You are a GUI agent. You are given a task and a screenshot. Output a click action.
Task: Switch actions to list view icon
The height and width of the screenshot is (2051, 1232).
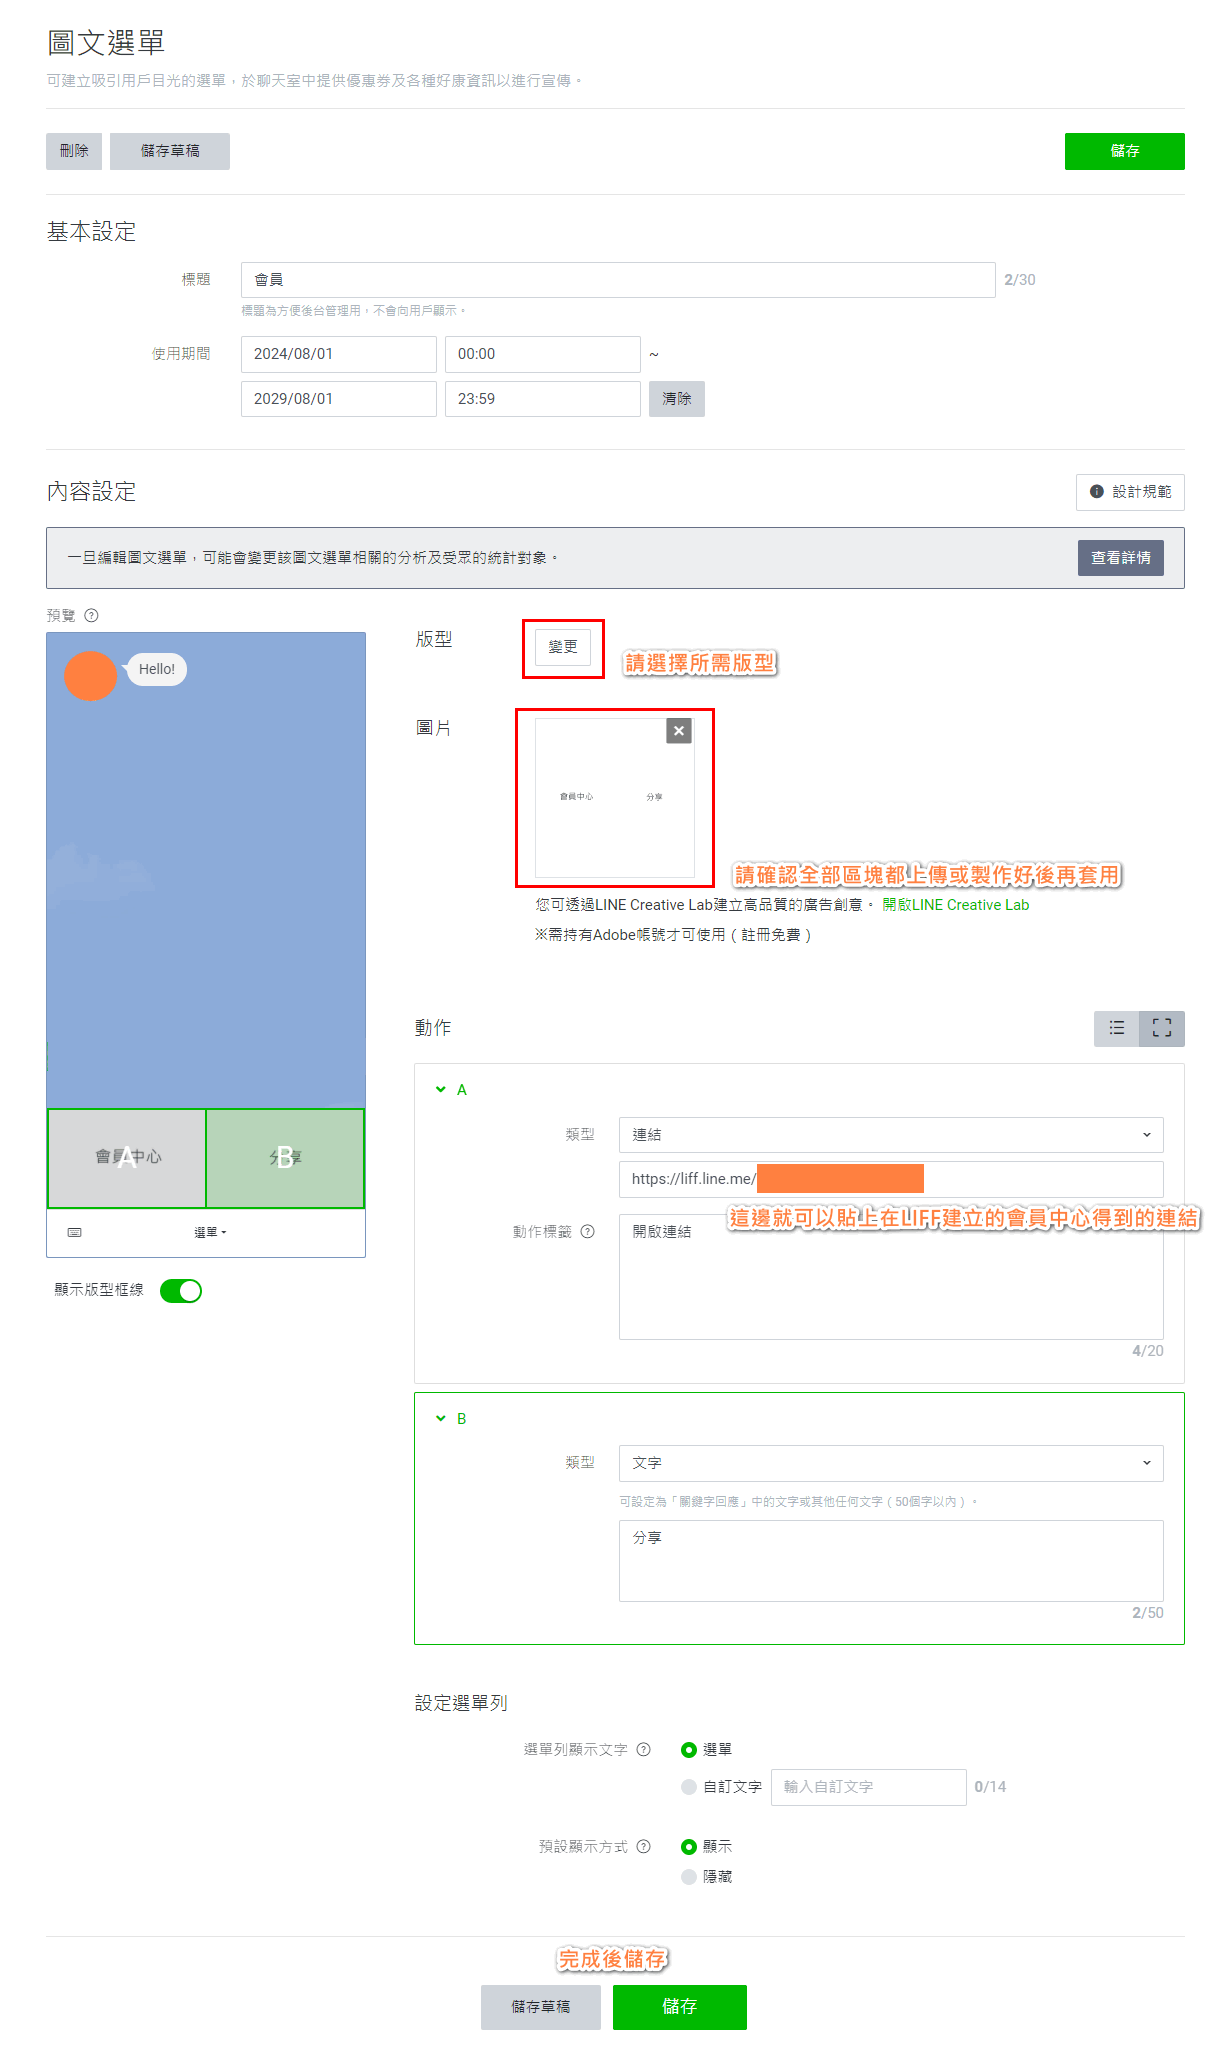click(1116, 1028)
